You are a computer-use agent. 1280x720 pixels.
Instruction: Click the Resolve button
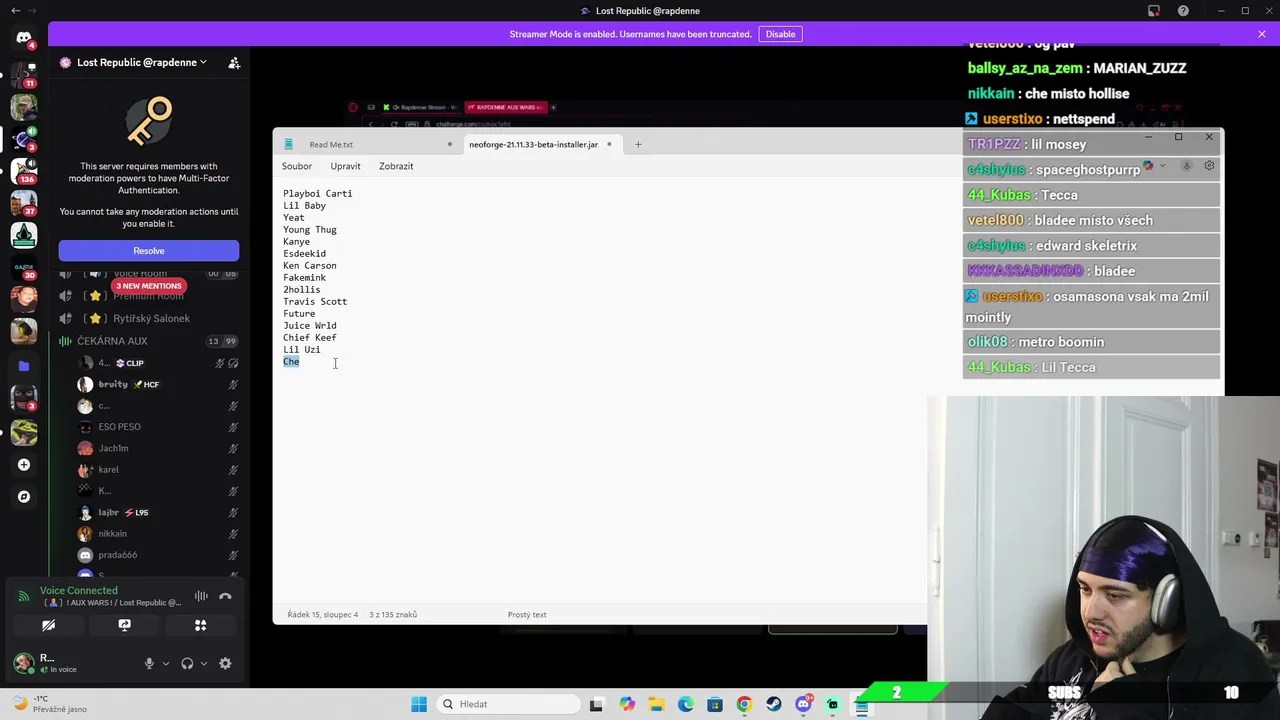tap(149, 251)
